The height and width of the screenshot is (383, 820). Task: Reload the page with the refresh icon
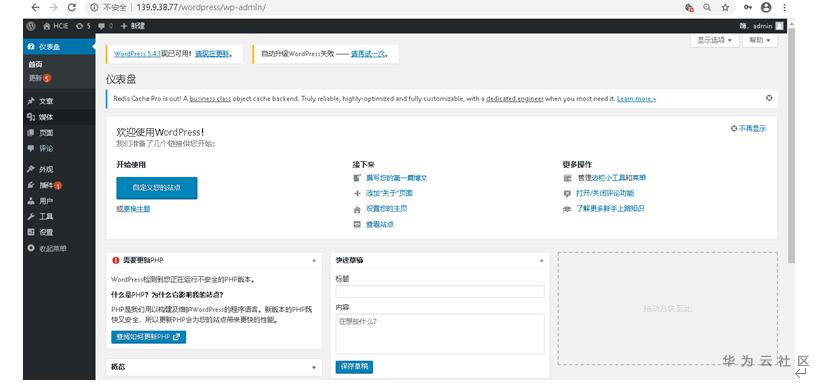coord(72,7)
